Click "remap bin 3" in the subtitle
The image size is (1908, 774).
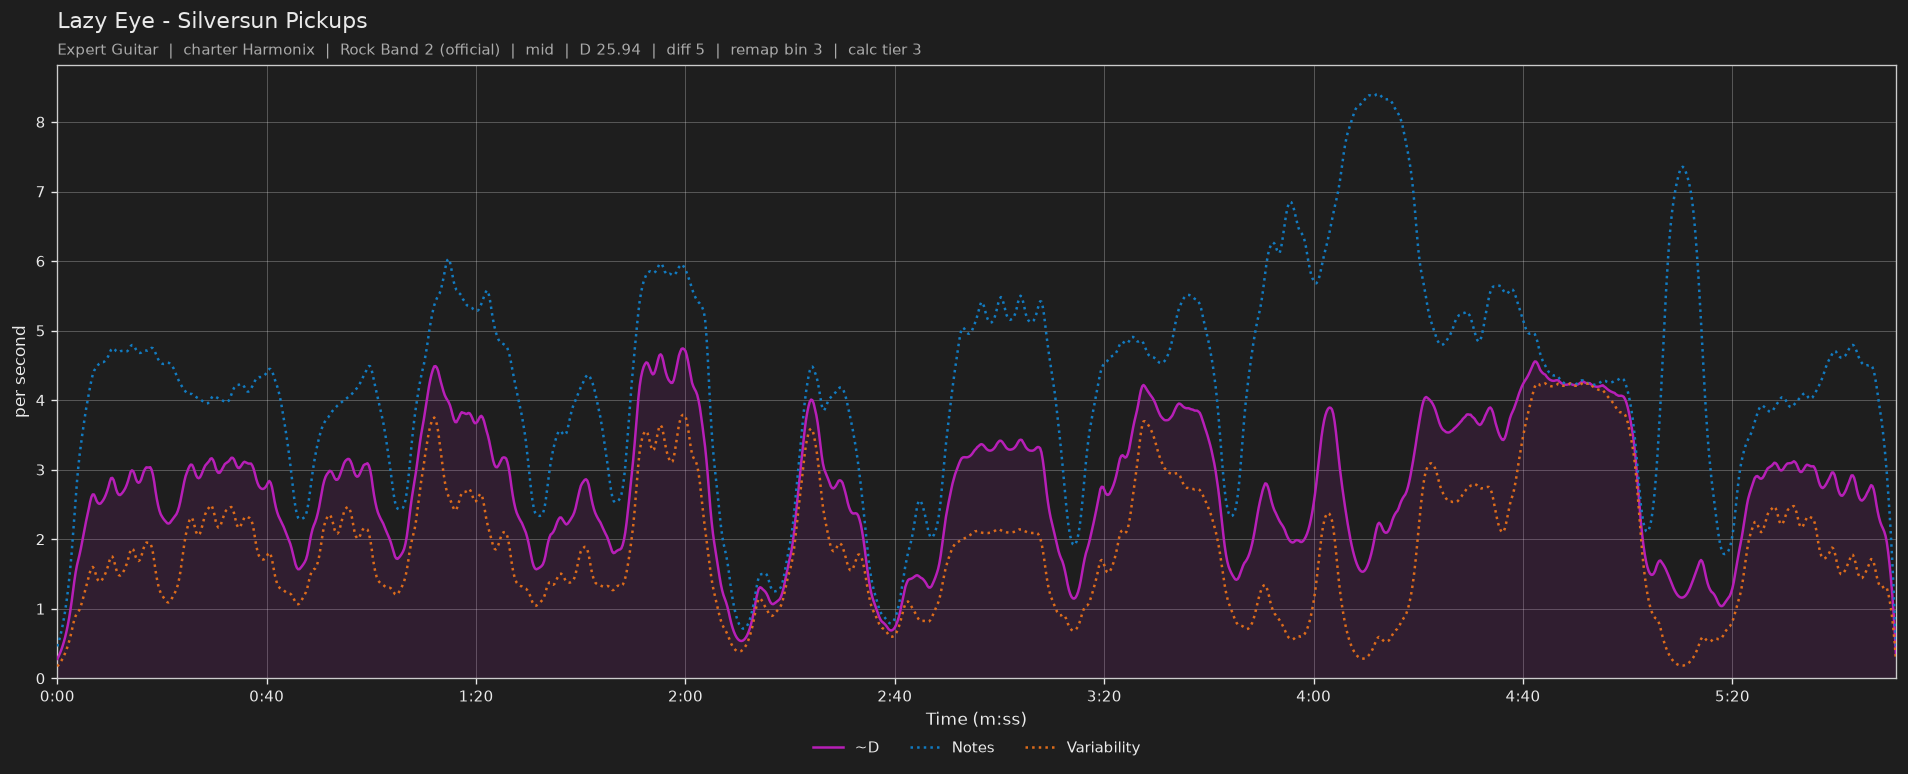[x=776, y=50]
